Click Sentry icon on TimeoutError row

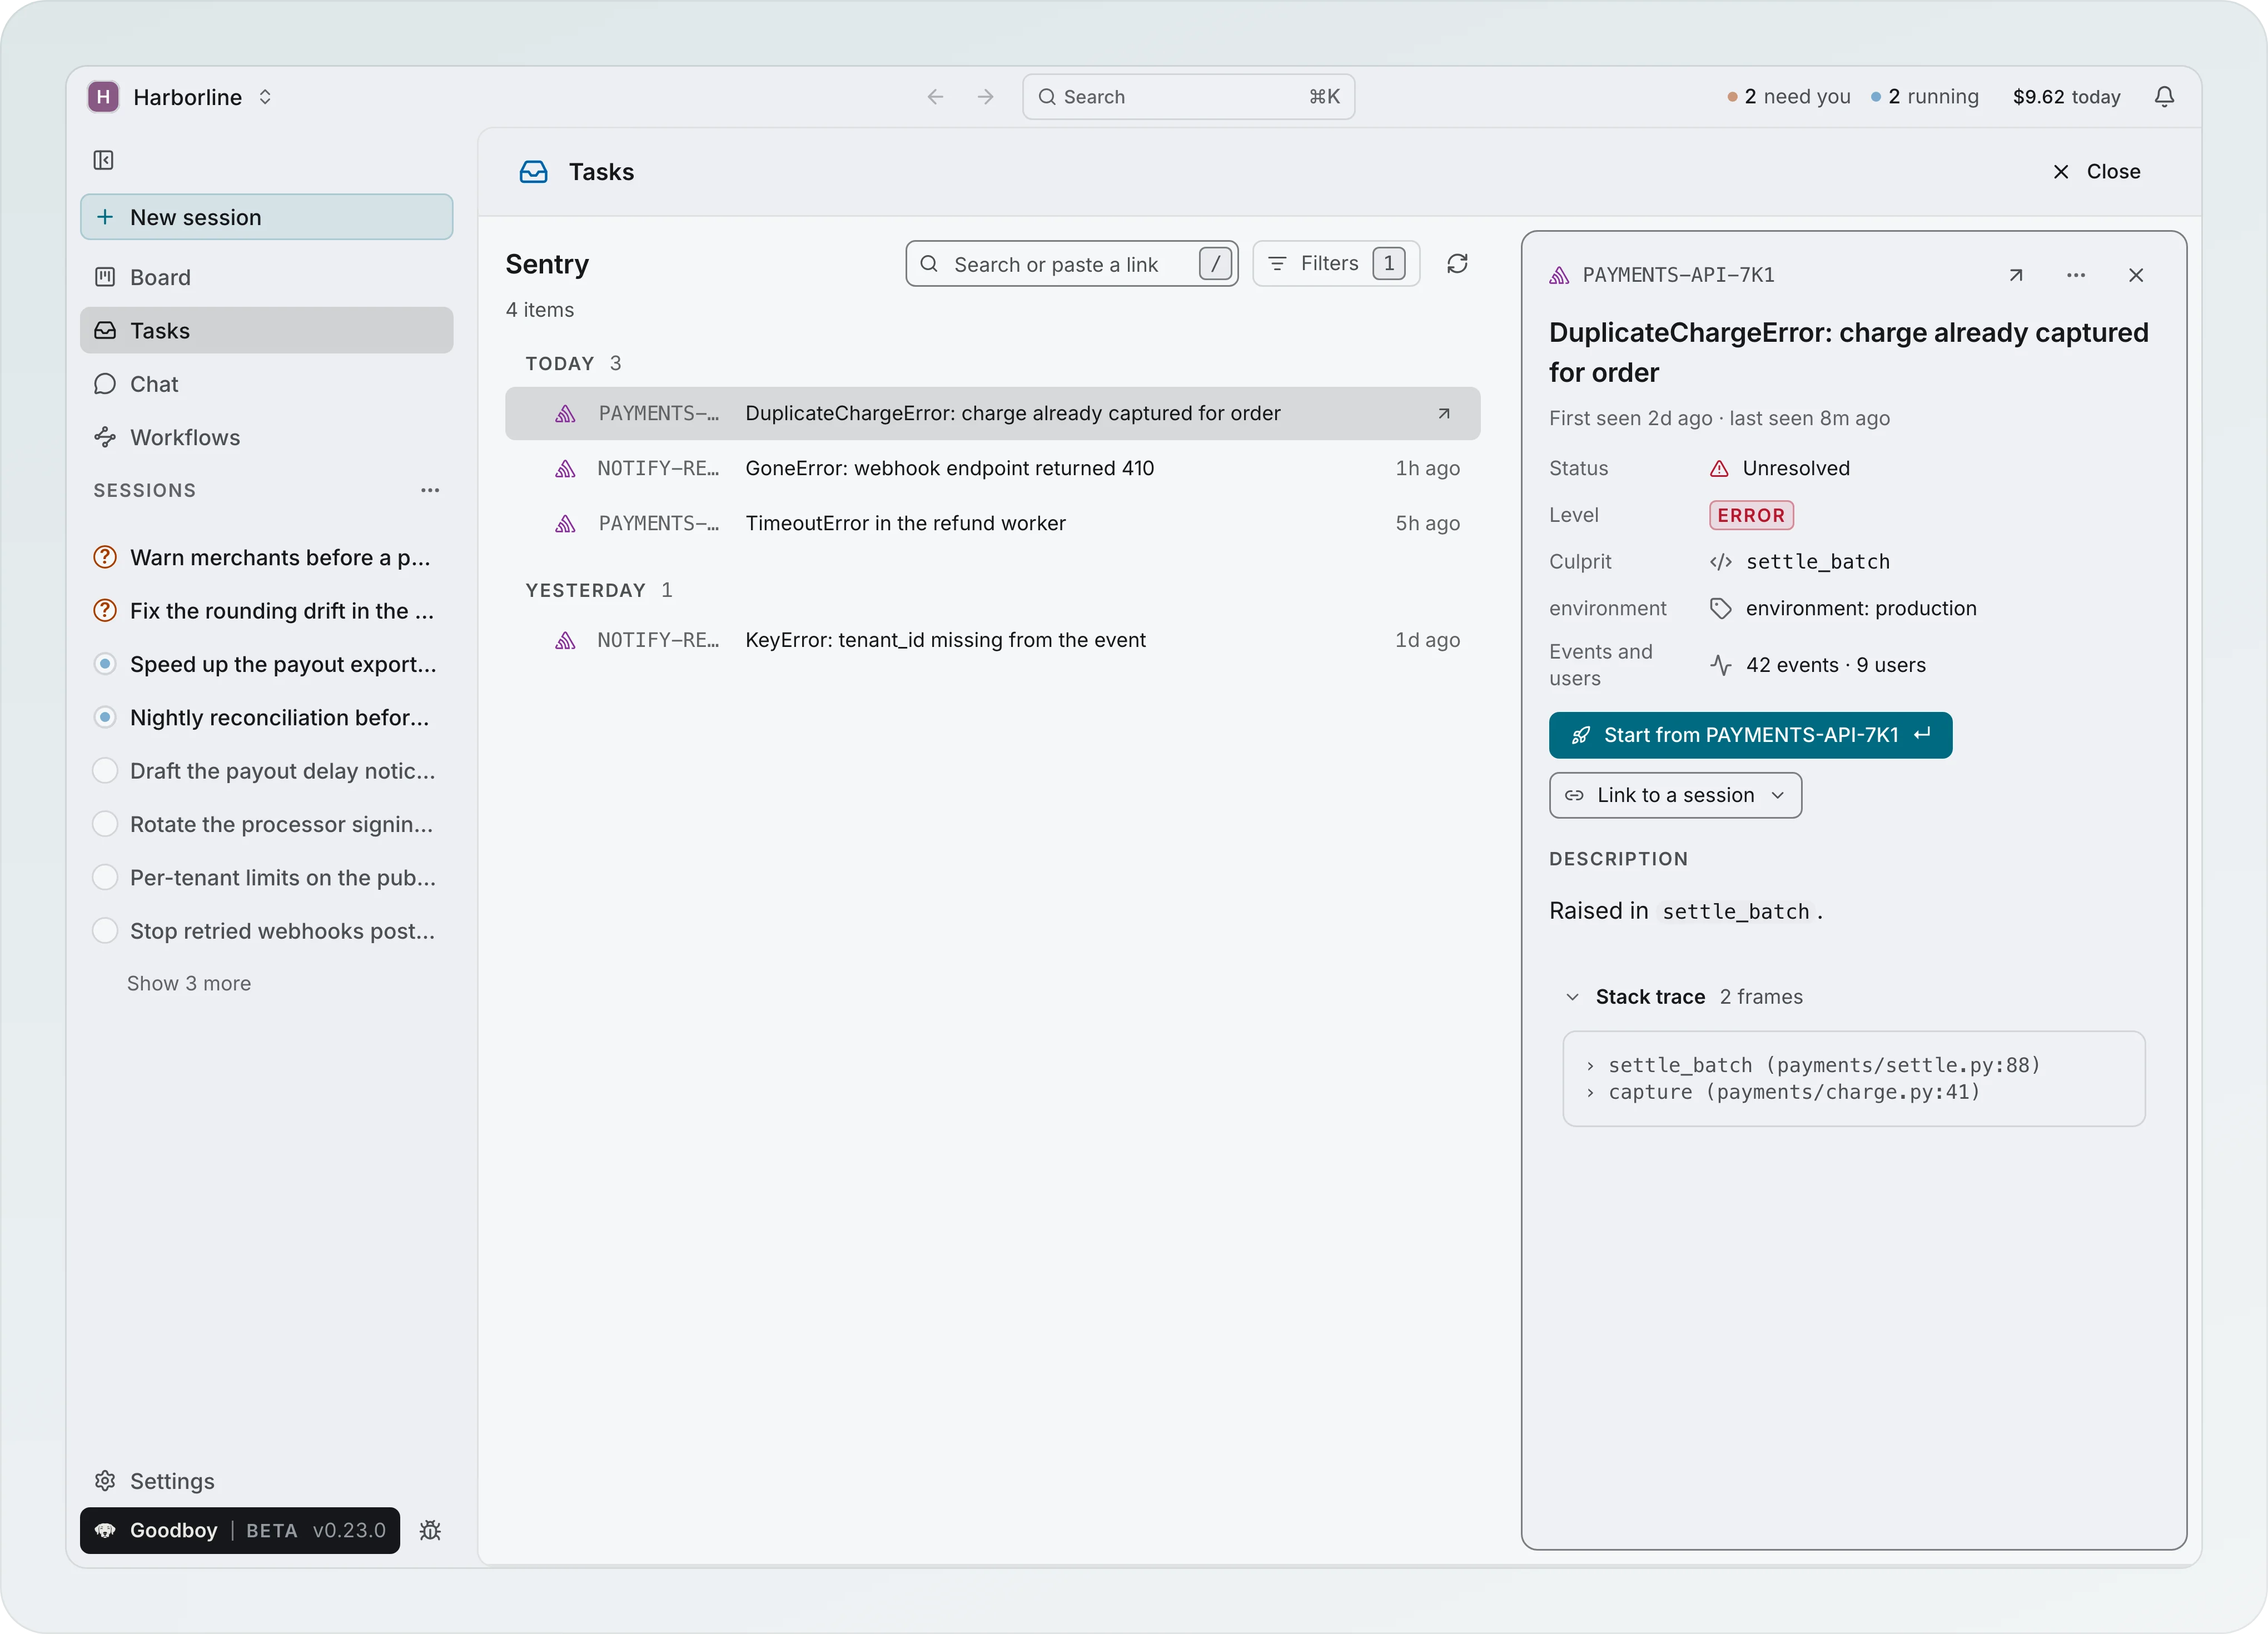[565, 523]
